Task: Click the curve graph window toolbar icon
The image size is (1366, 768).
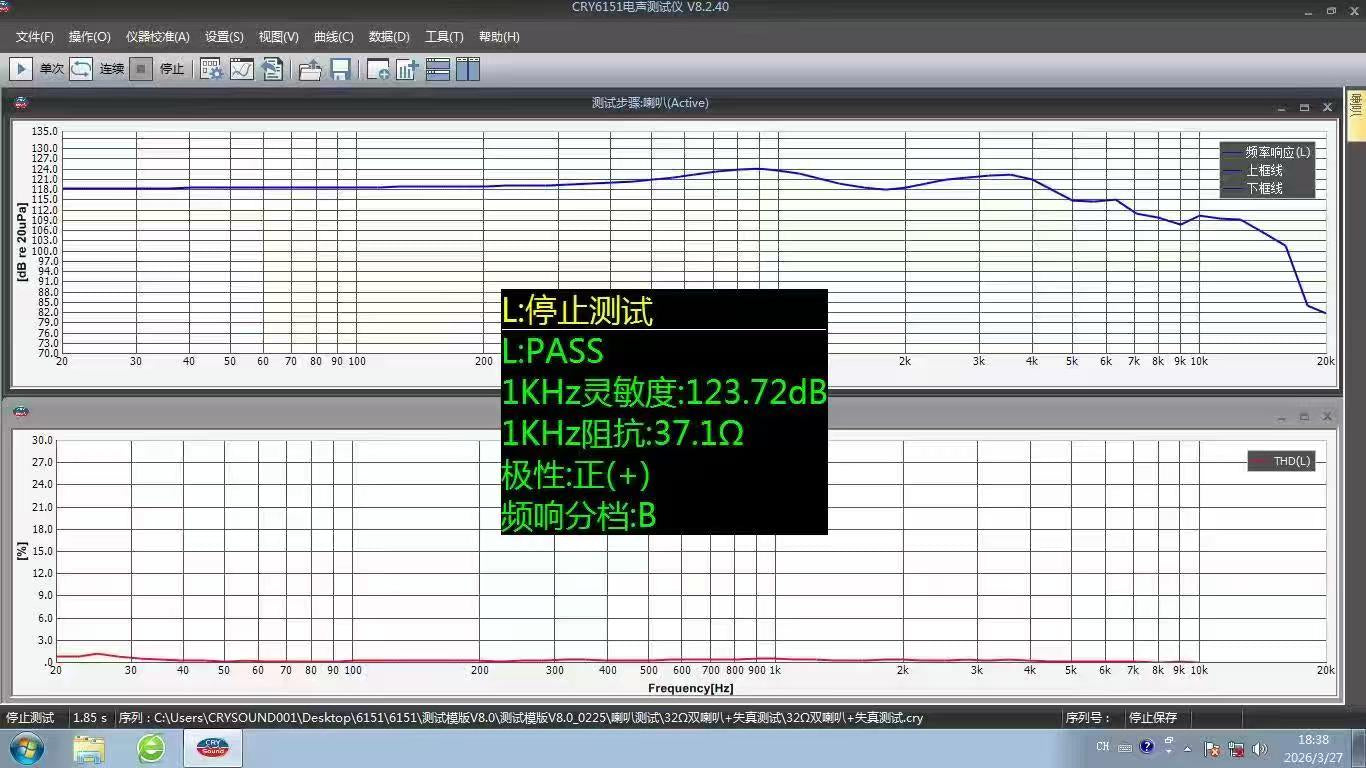Action: point(242,69)
